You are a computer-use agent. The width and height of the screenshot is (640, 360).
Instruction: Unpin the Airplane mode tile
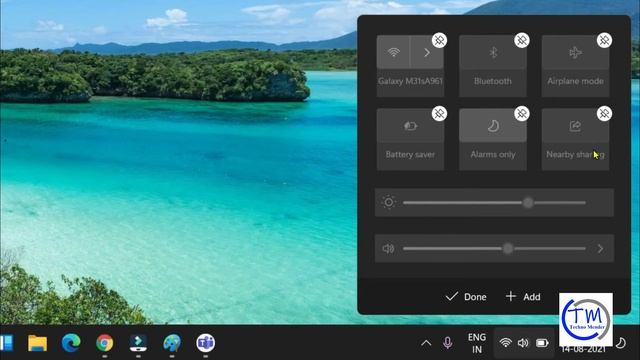[604, 40]
